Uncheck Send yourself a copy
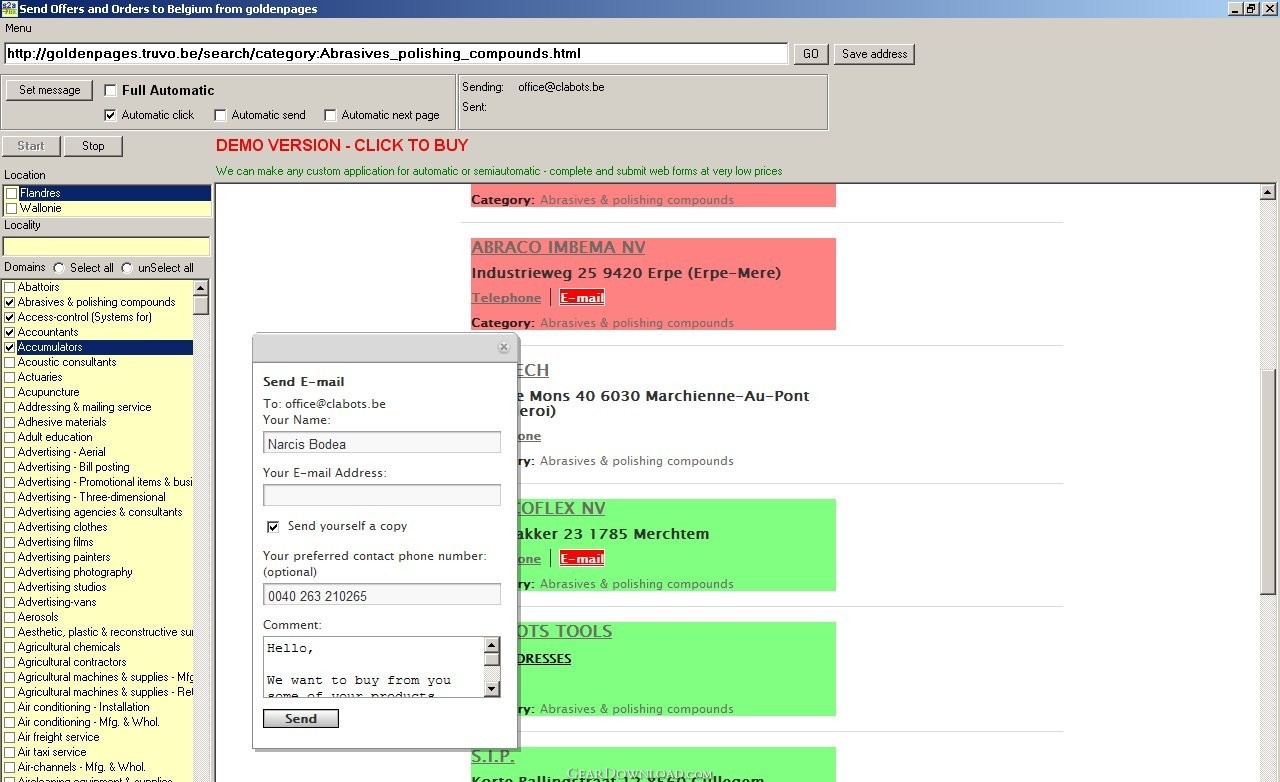This screenshot has width=1280, height=782. coord(273,526)
